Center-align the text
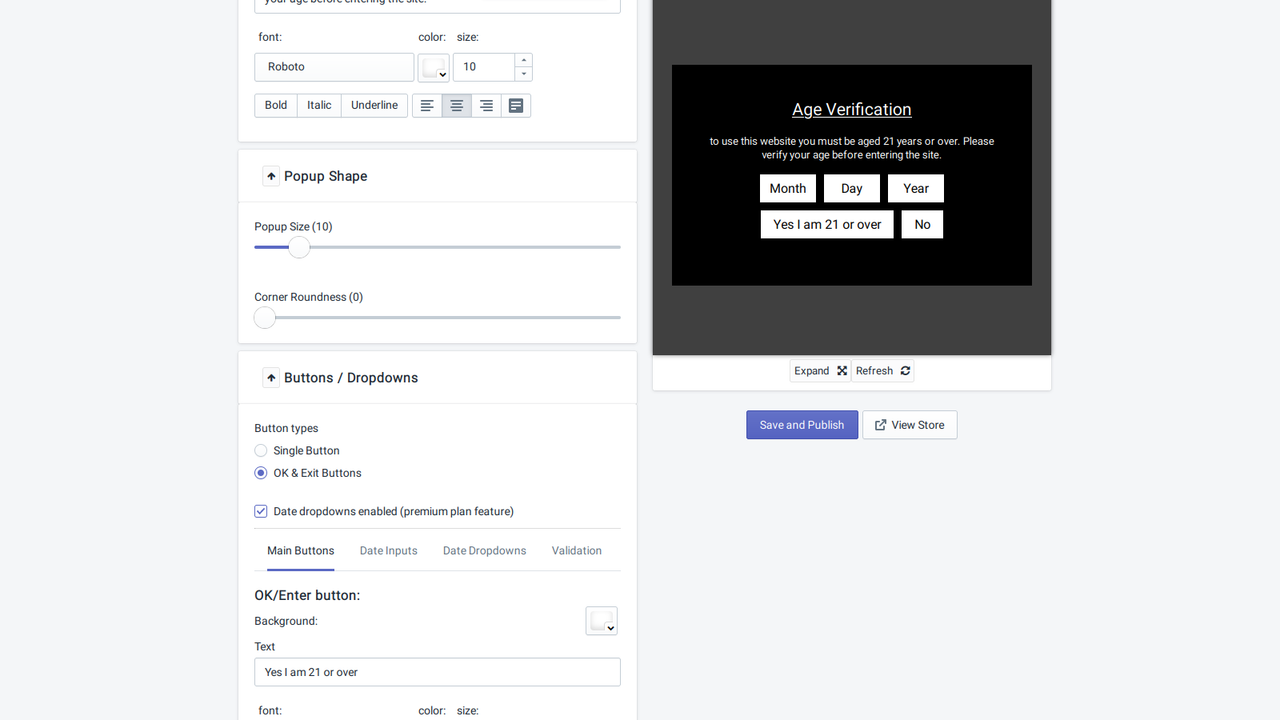 pyautogui.click(x=457, y=106)
